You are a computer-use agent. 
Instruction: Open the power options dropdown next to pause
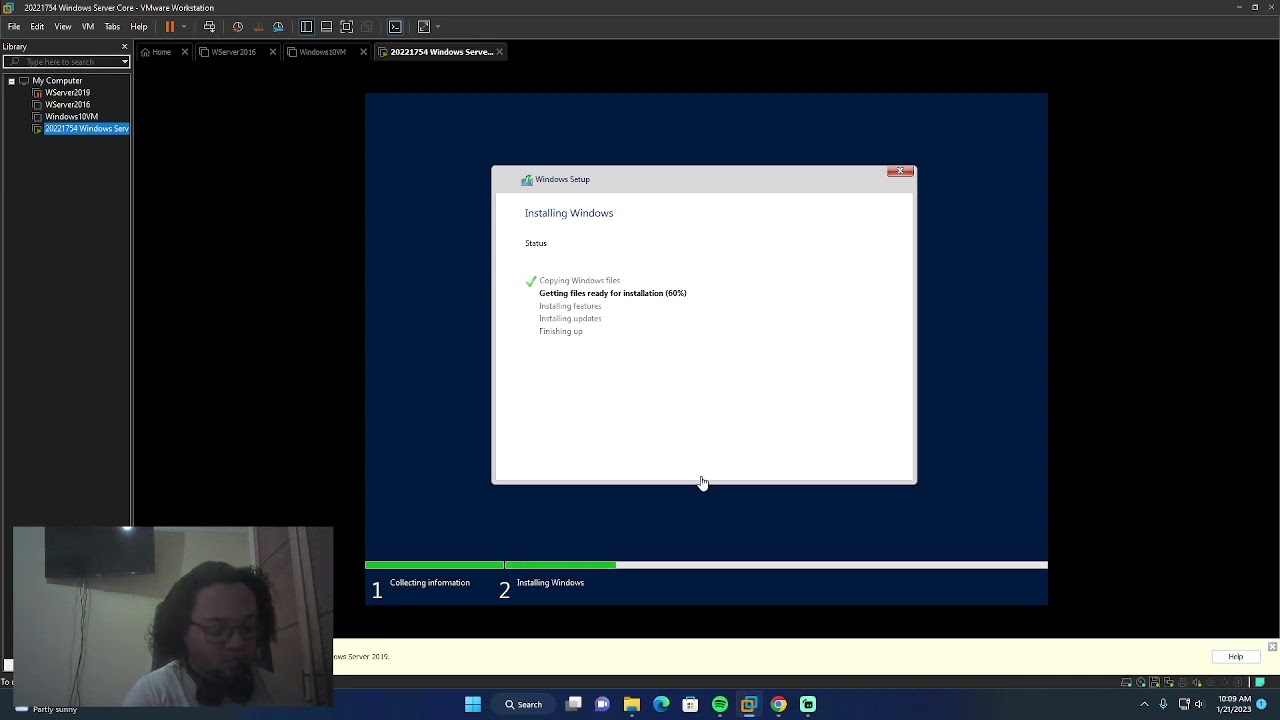coord(183,27)
